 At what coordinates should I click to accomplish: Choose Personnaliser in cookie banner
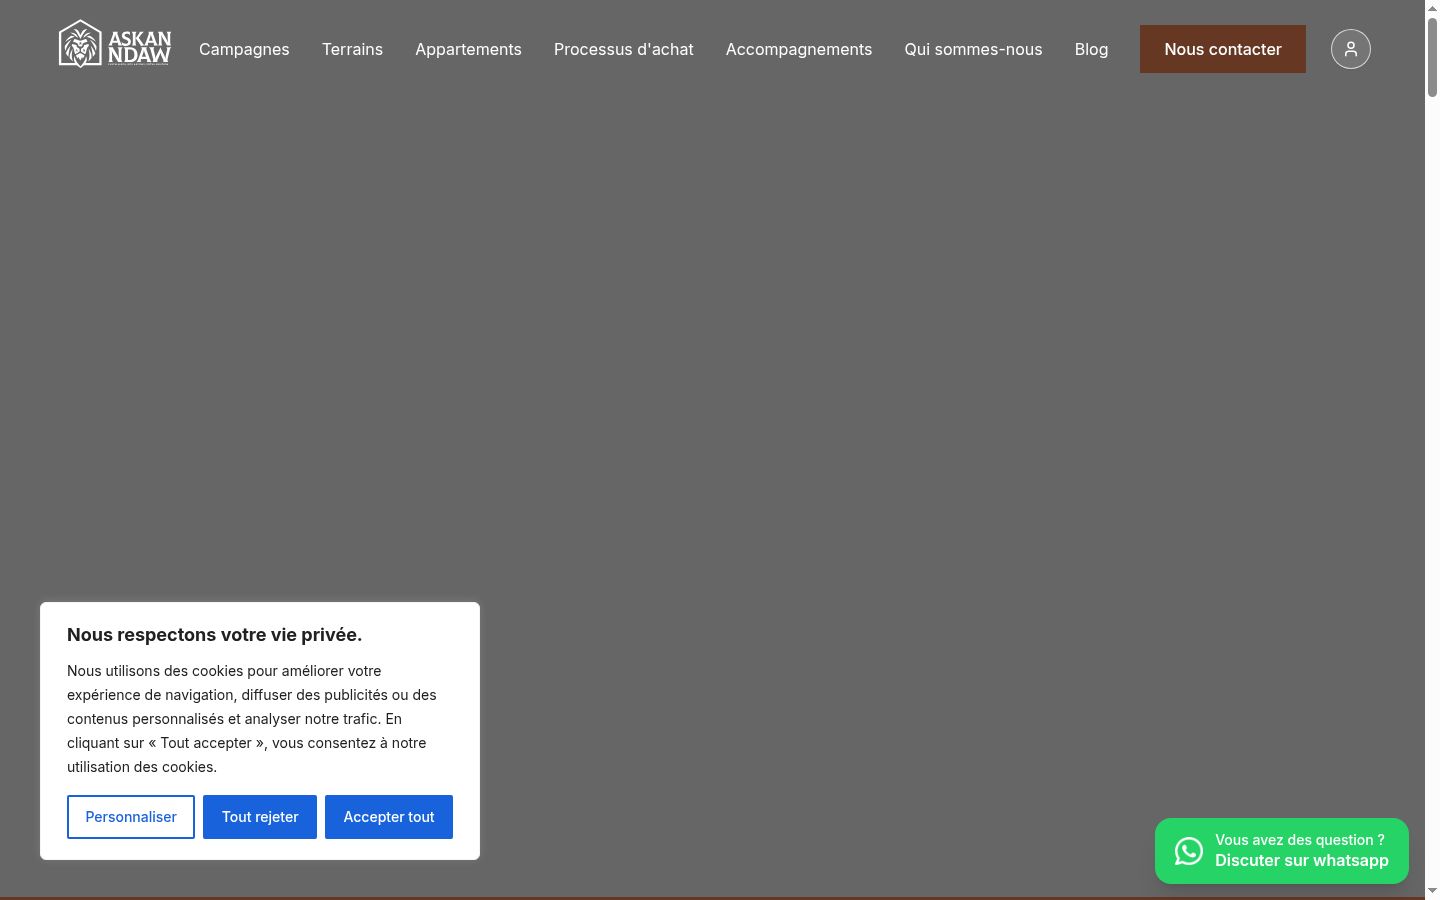click(x=131, y=817)
